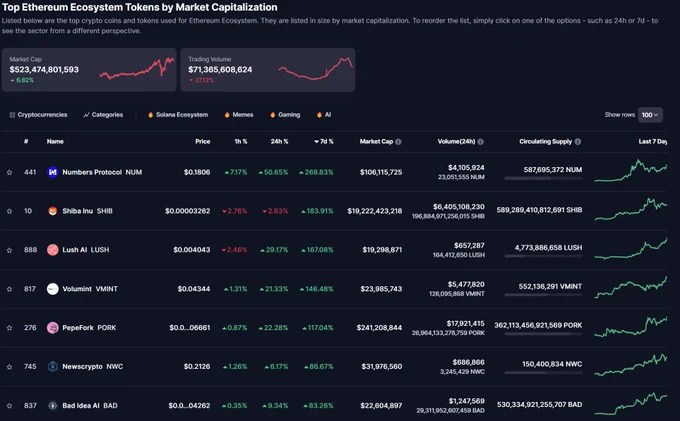
Task: View PepeFork 7-day sparkline chart
Action: pyautogui.click(x=631, y=326)
